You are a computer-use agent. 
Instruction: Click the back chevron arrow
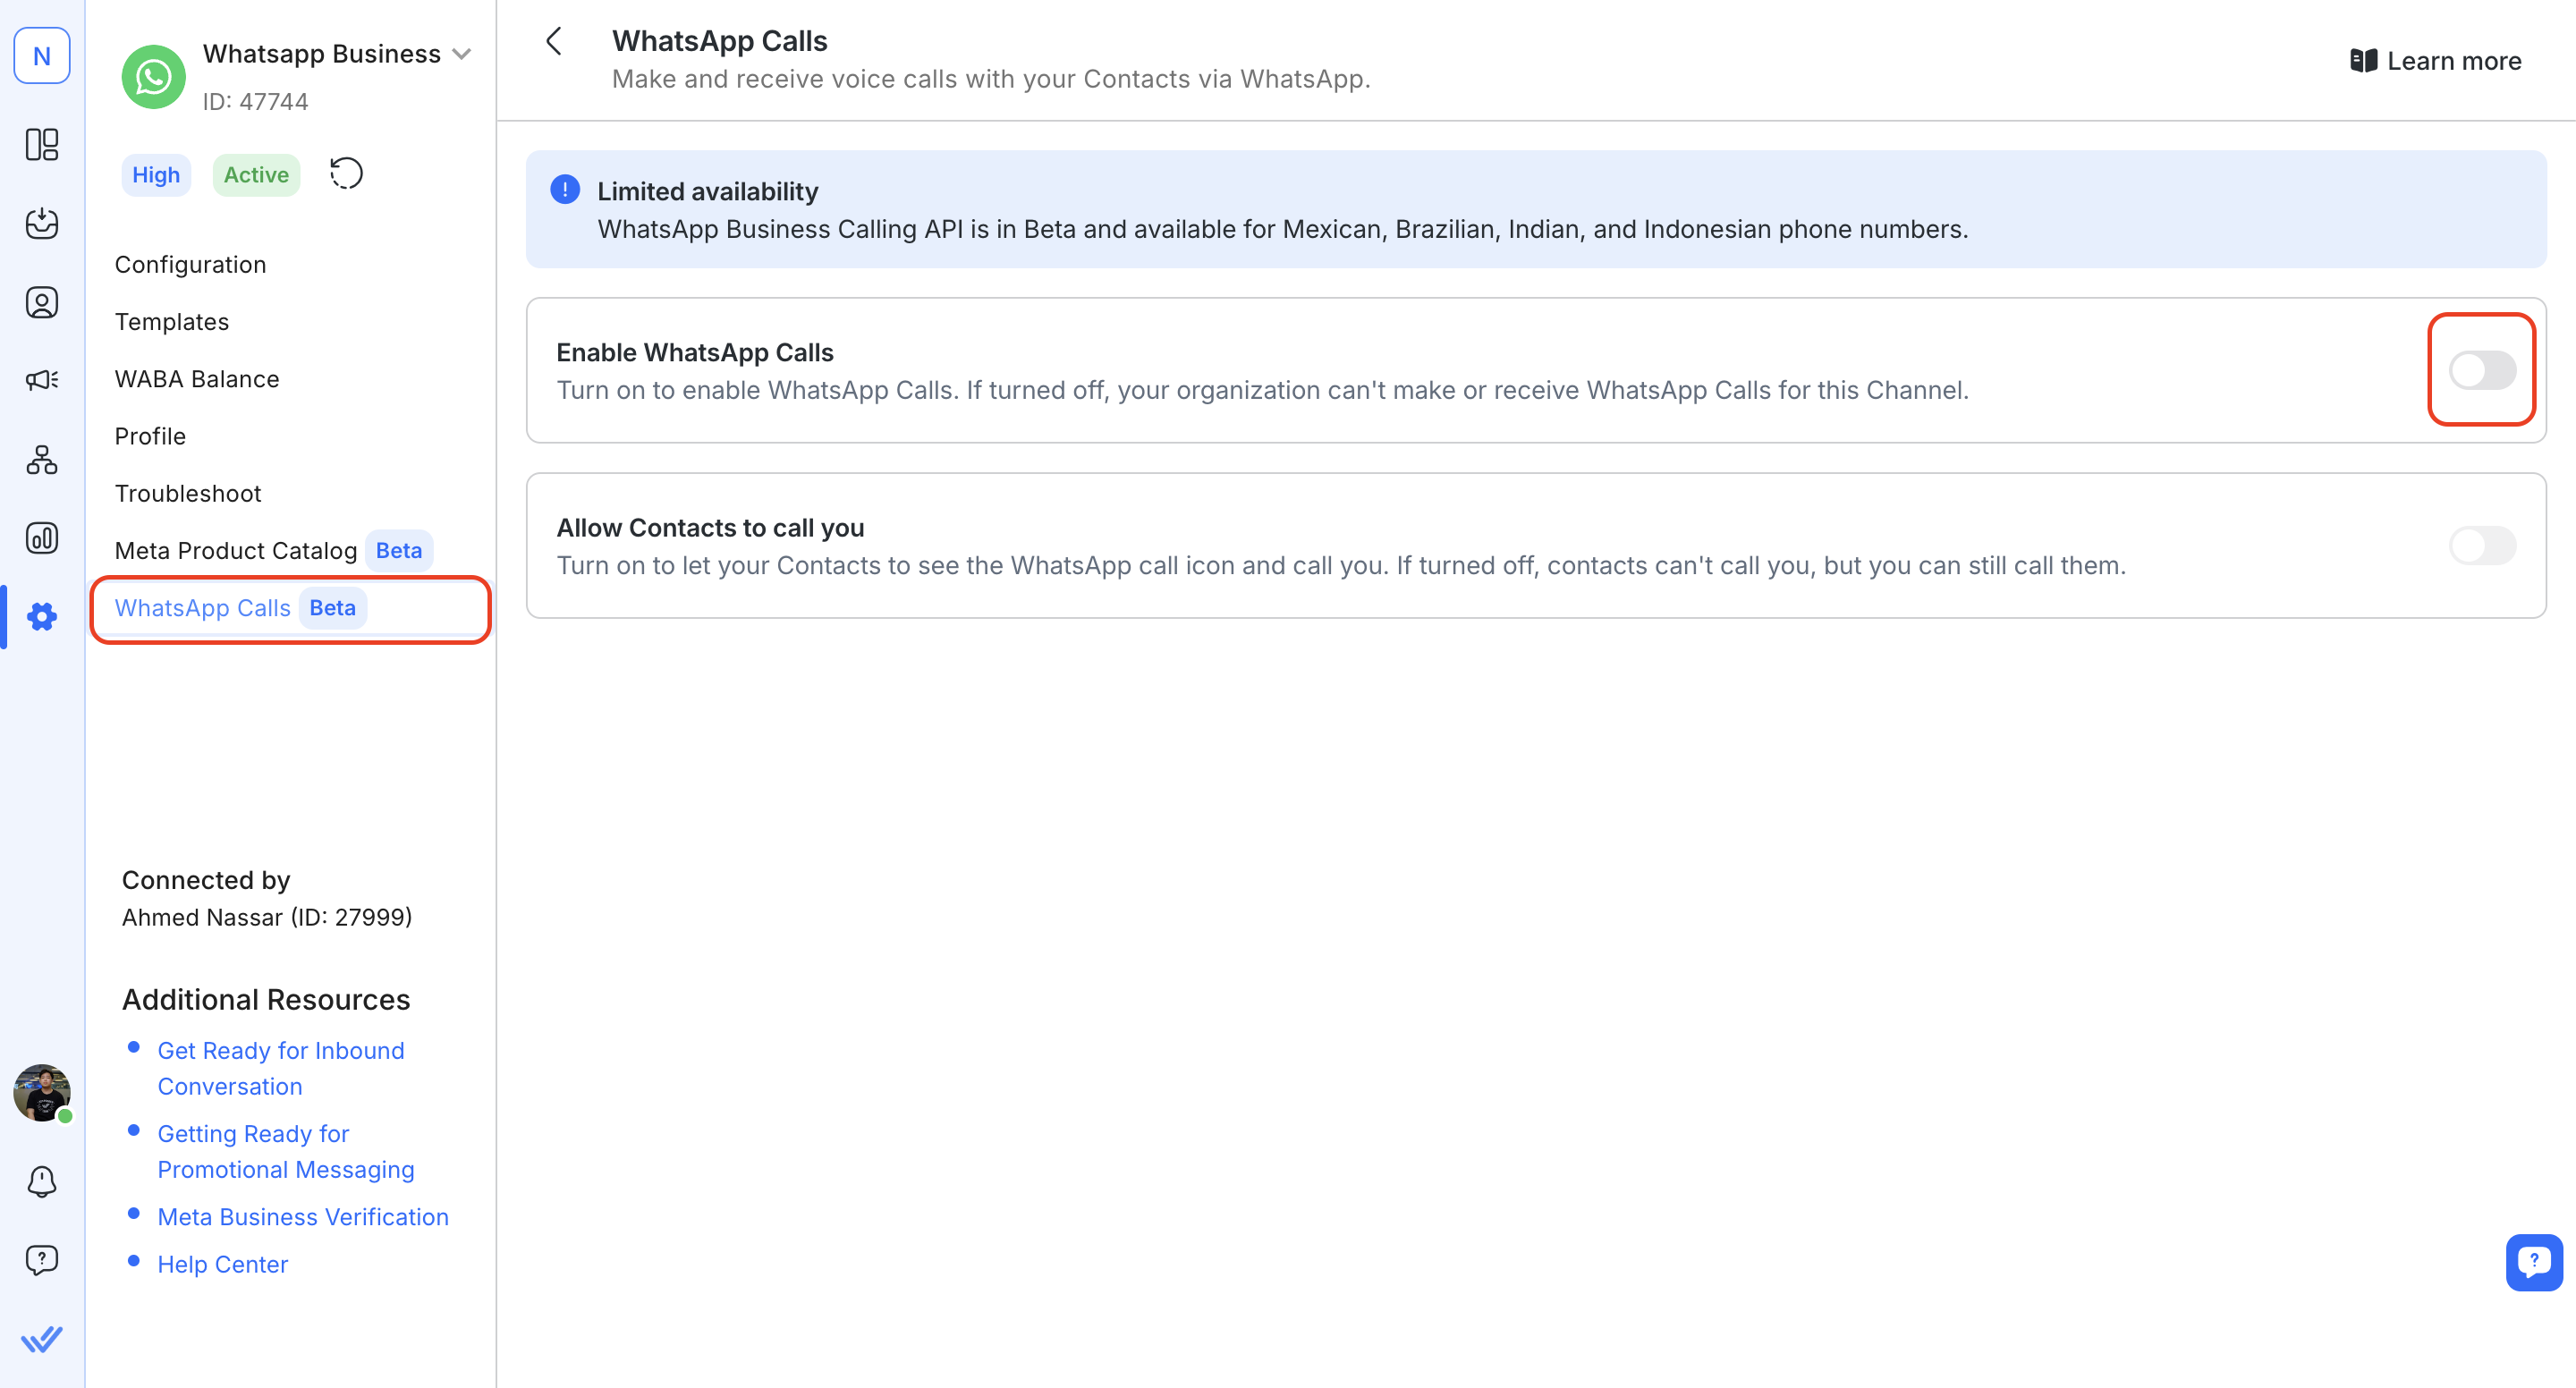pos(554,41)
